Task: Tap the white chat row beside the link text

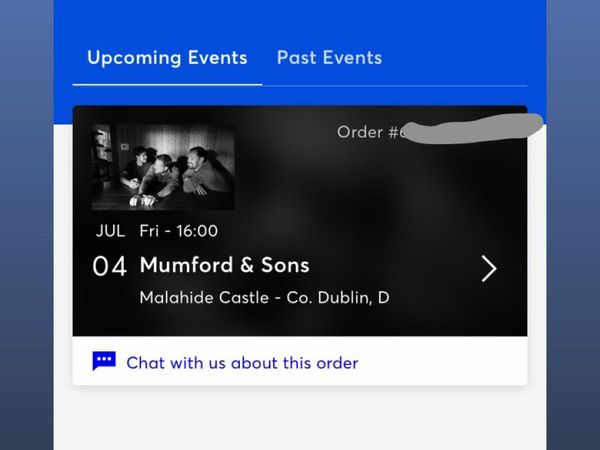Action: (442, 362)
